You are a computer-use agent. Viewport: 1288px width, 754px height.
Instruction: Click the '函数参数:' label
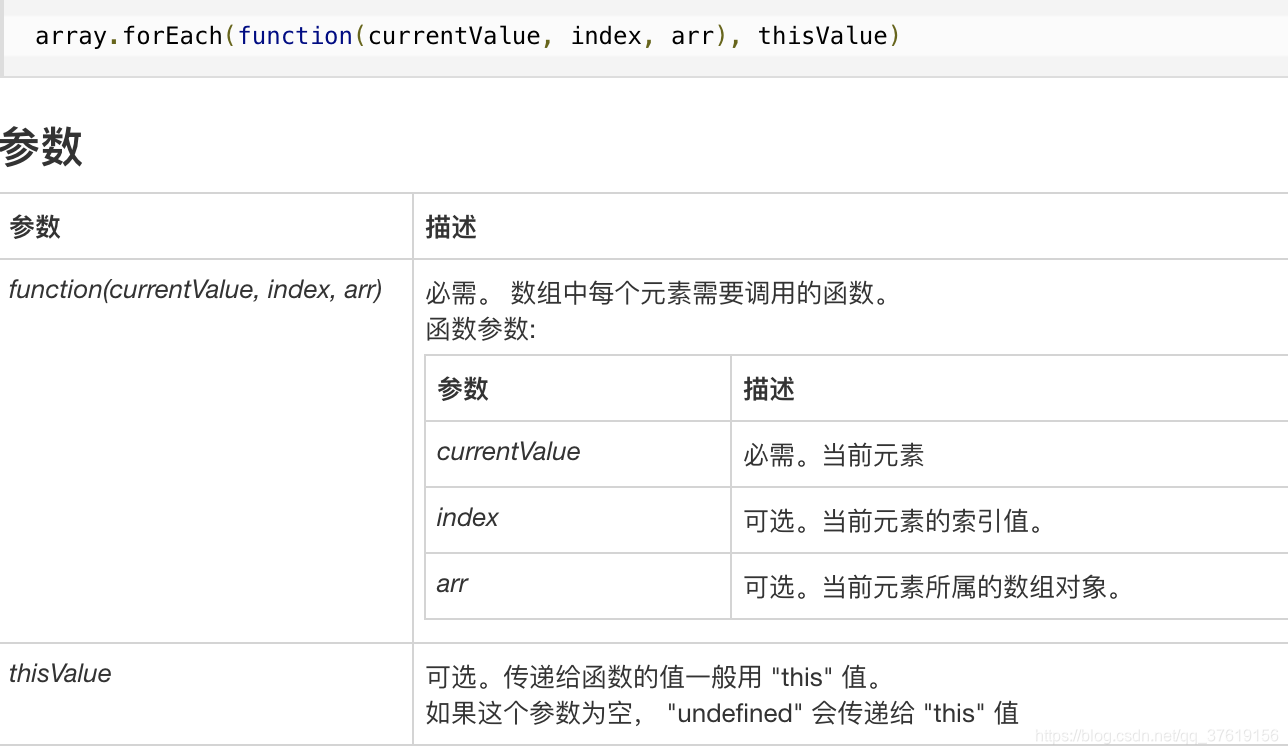coord(481,329)
